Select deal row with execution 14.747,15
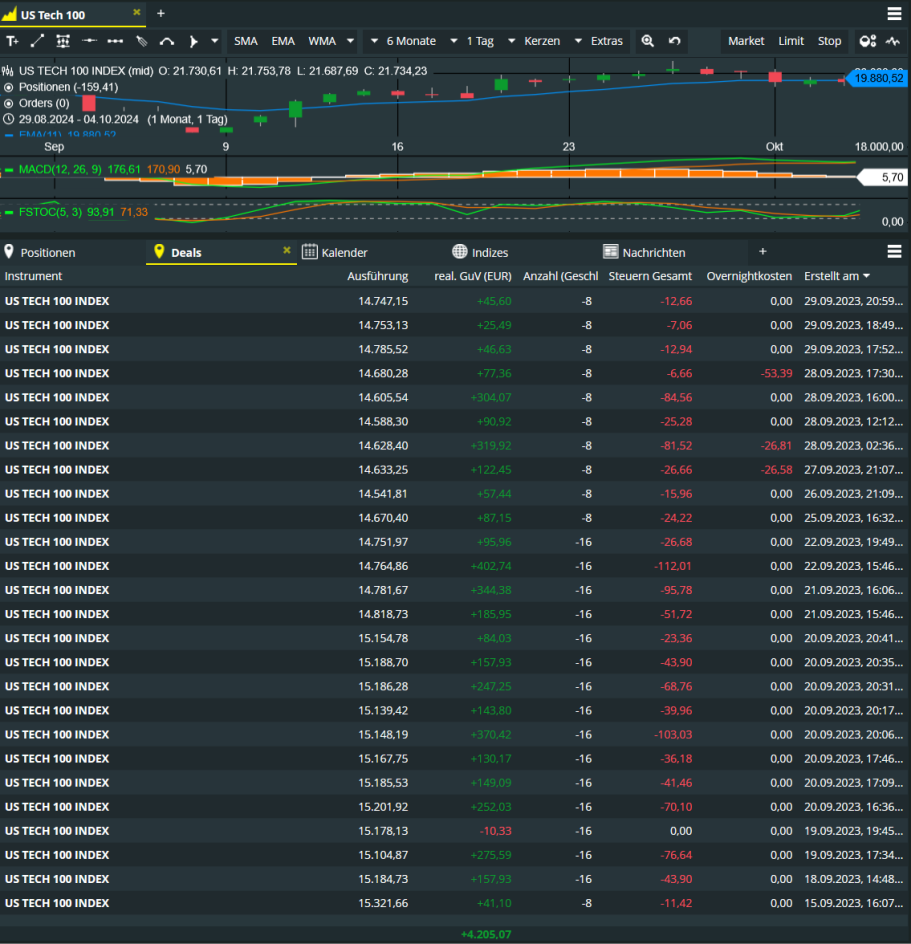 tap(455, 301)
